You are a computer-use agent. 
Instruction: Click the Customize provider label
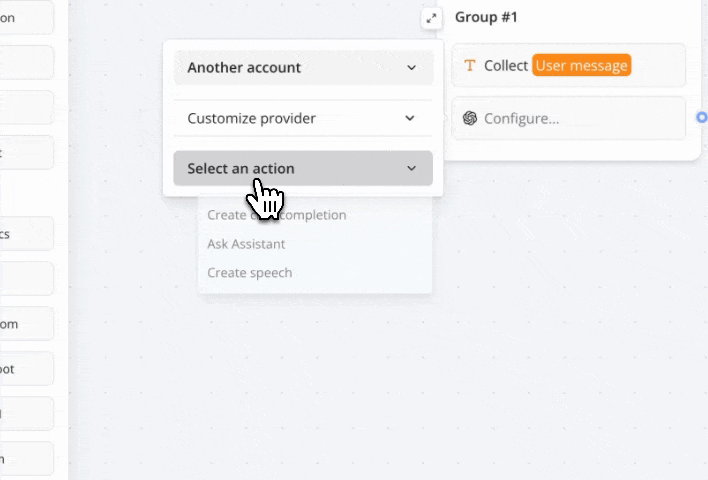pyautogui.click(x=251, y=118)
